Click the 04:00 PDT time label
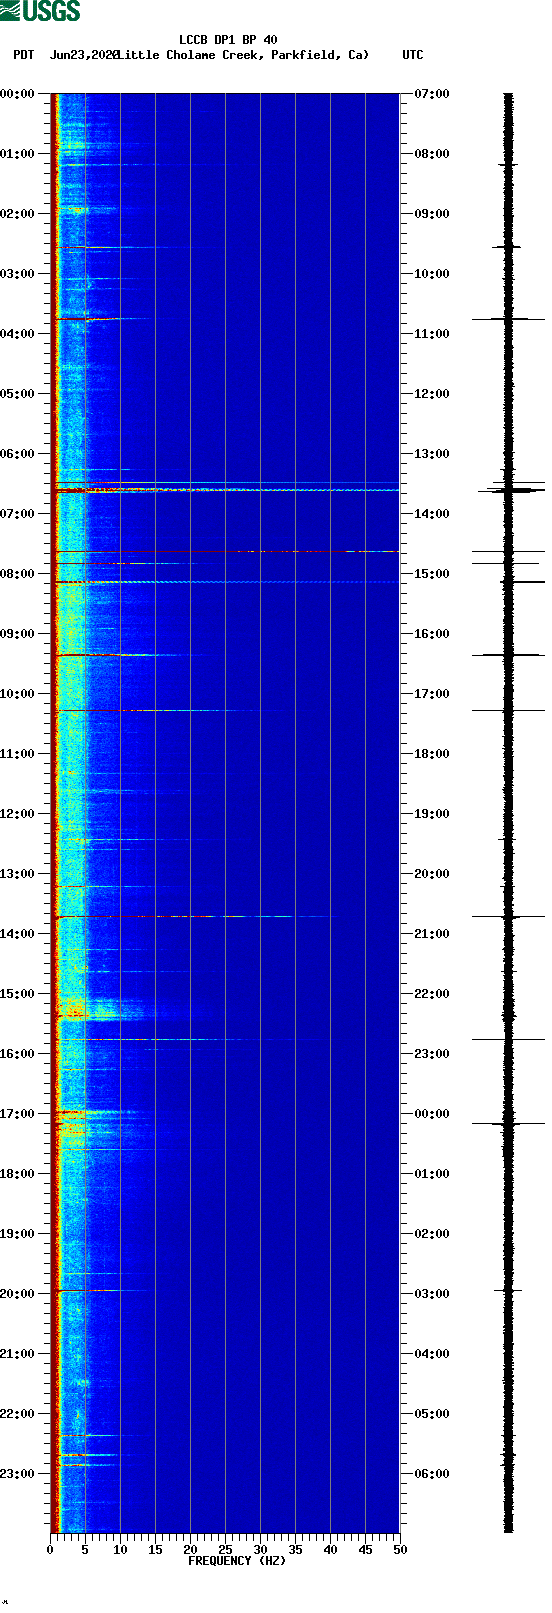This screenshot has height=1613, width=552. tap(18, 334)
